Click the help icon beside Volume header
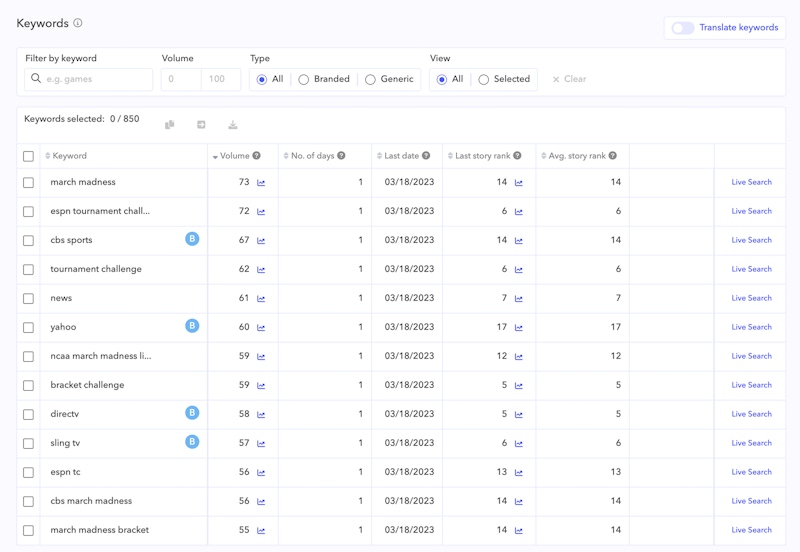This screenshot has width=800, height=552. pos(257,156)
